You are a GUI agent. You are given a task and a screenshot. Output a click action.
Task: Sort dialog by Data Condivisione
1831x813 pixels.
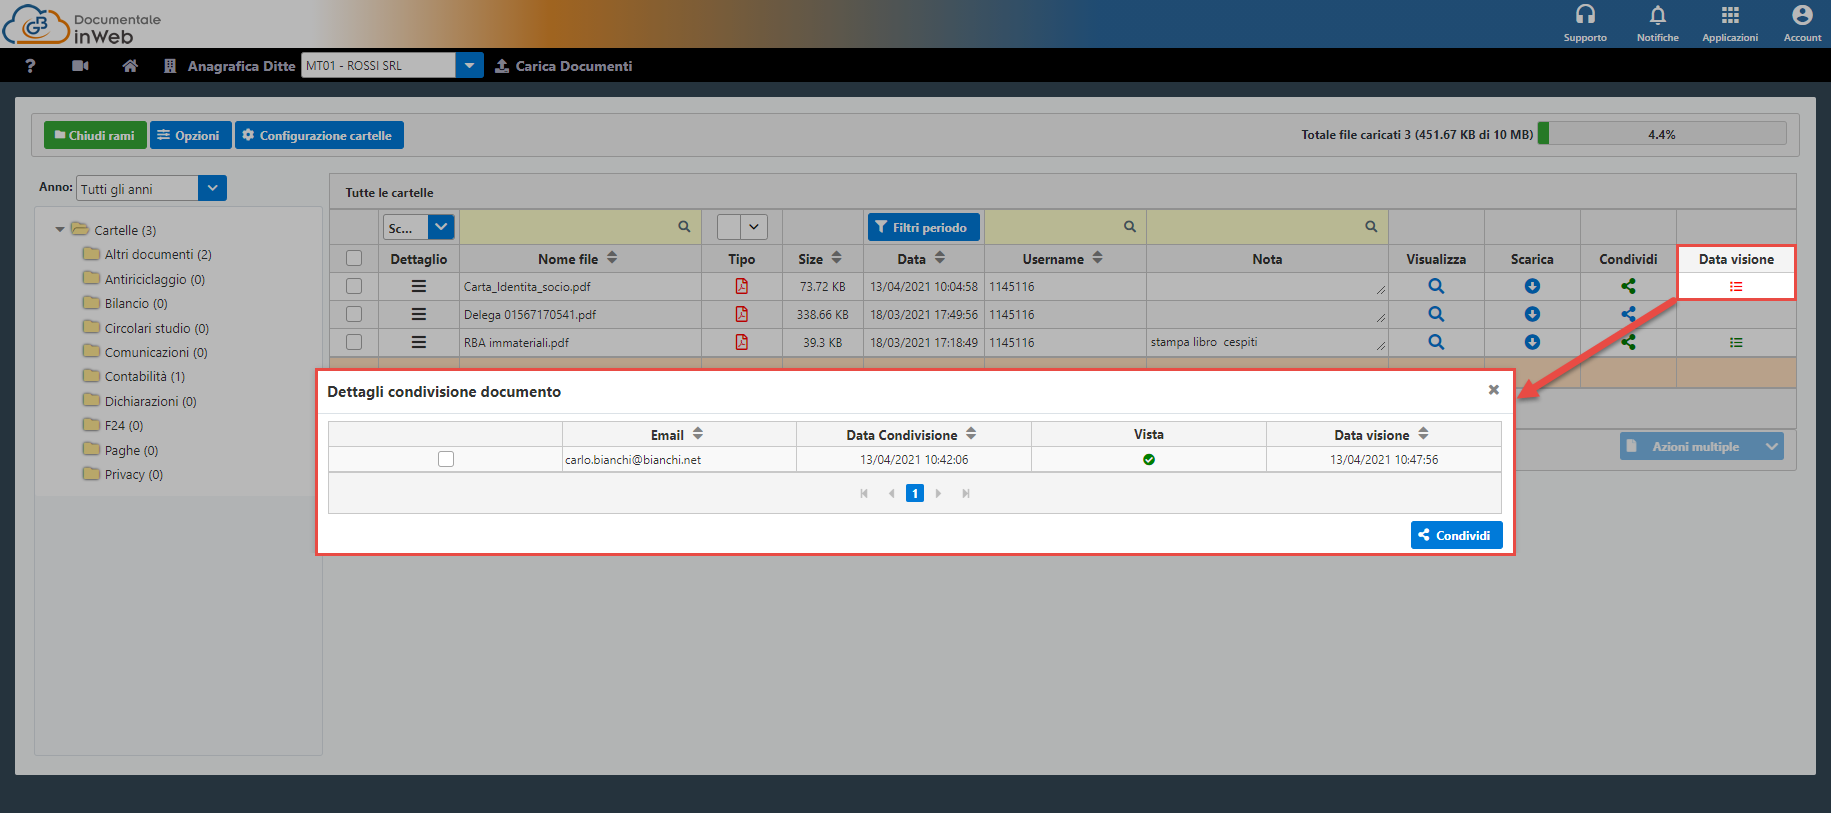point(971,434)
